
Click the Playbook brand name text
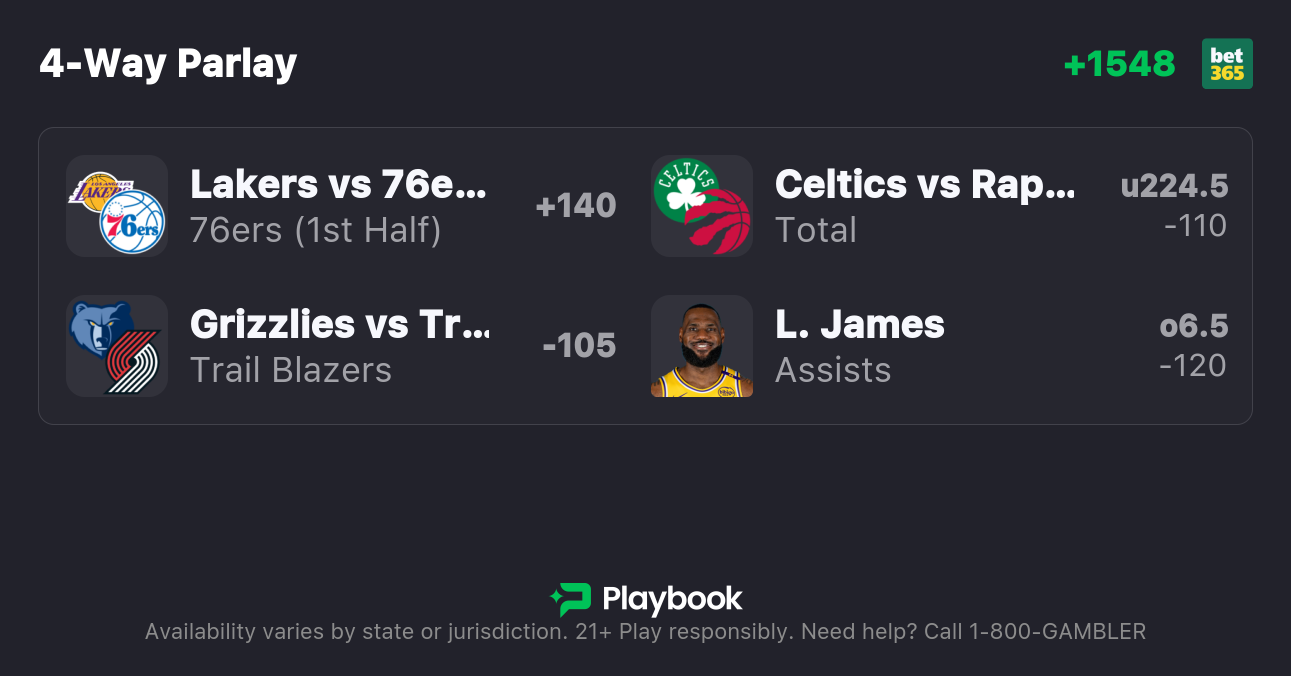tap(672, 599)
